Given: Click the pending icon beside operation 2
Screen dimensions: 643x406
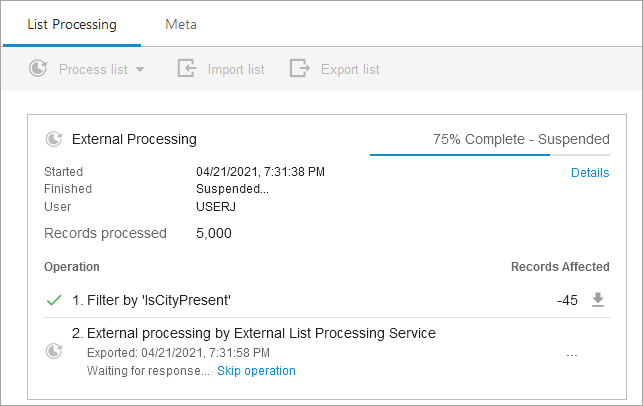Looking at the screenshot, I should pyautogui.click(x=54, y=351).
